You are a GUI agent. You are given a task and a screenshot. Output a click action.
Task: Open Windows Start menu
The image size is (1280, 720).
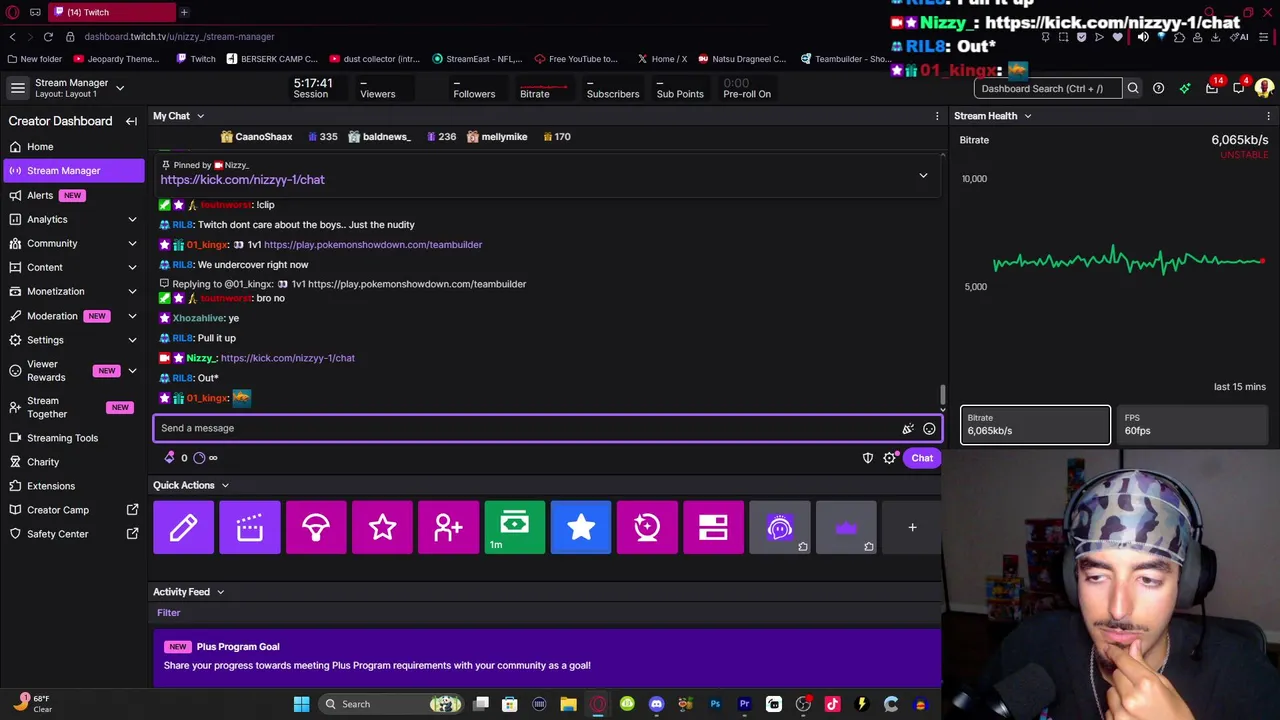pos(301,704)
